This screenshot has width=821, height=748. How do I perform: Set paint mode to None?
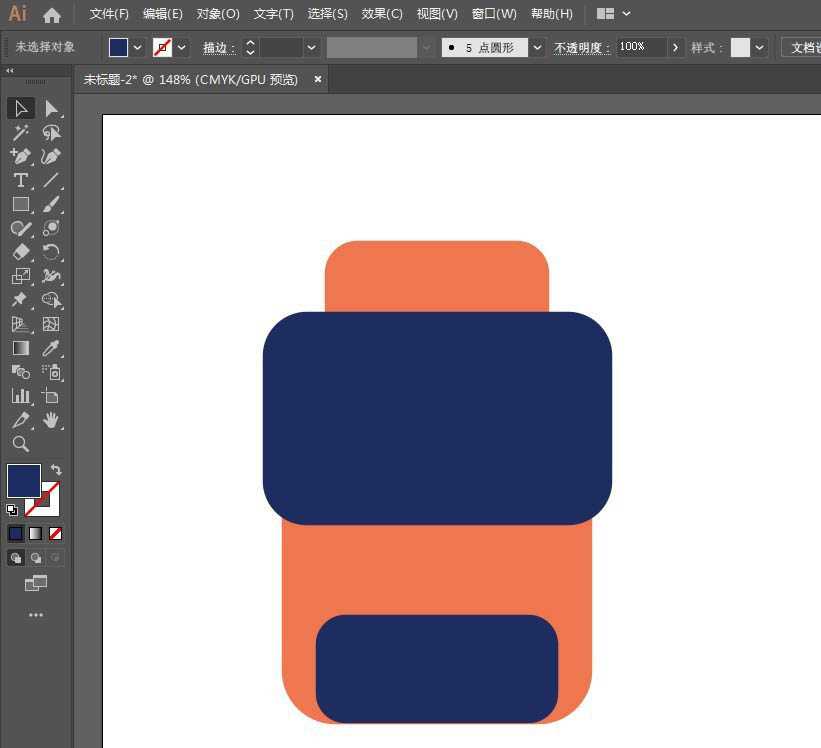(55, 533)
